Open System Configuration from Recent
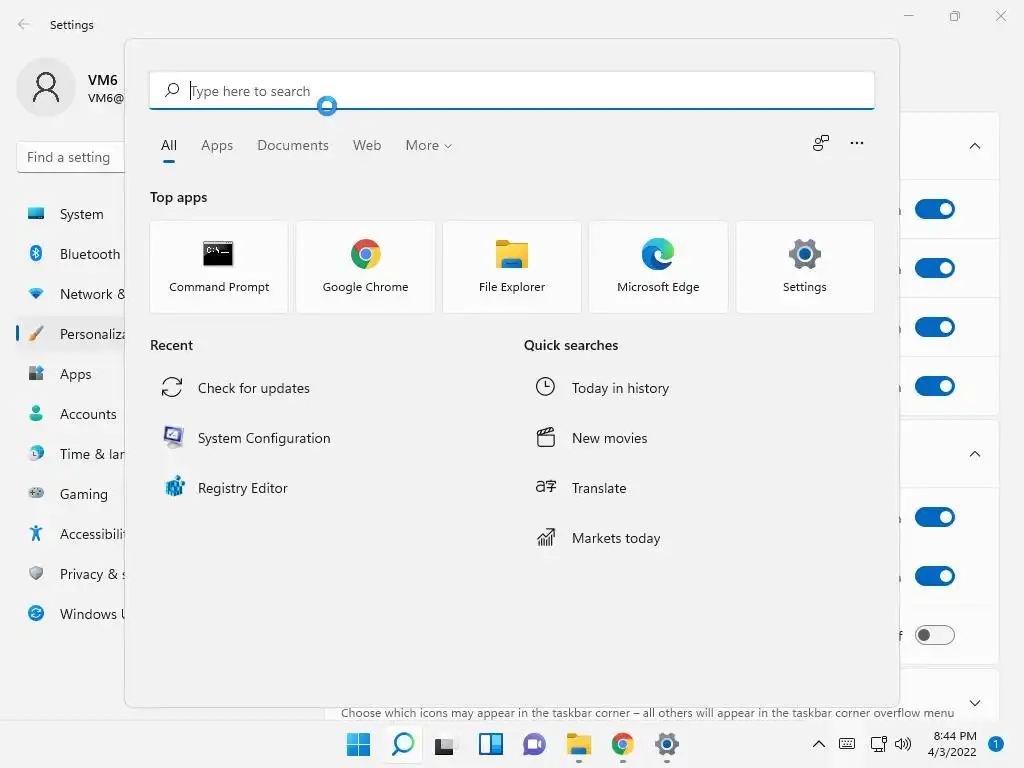1024x768 pixels. (x=247, y=438)
